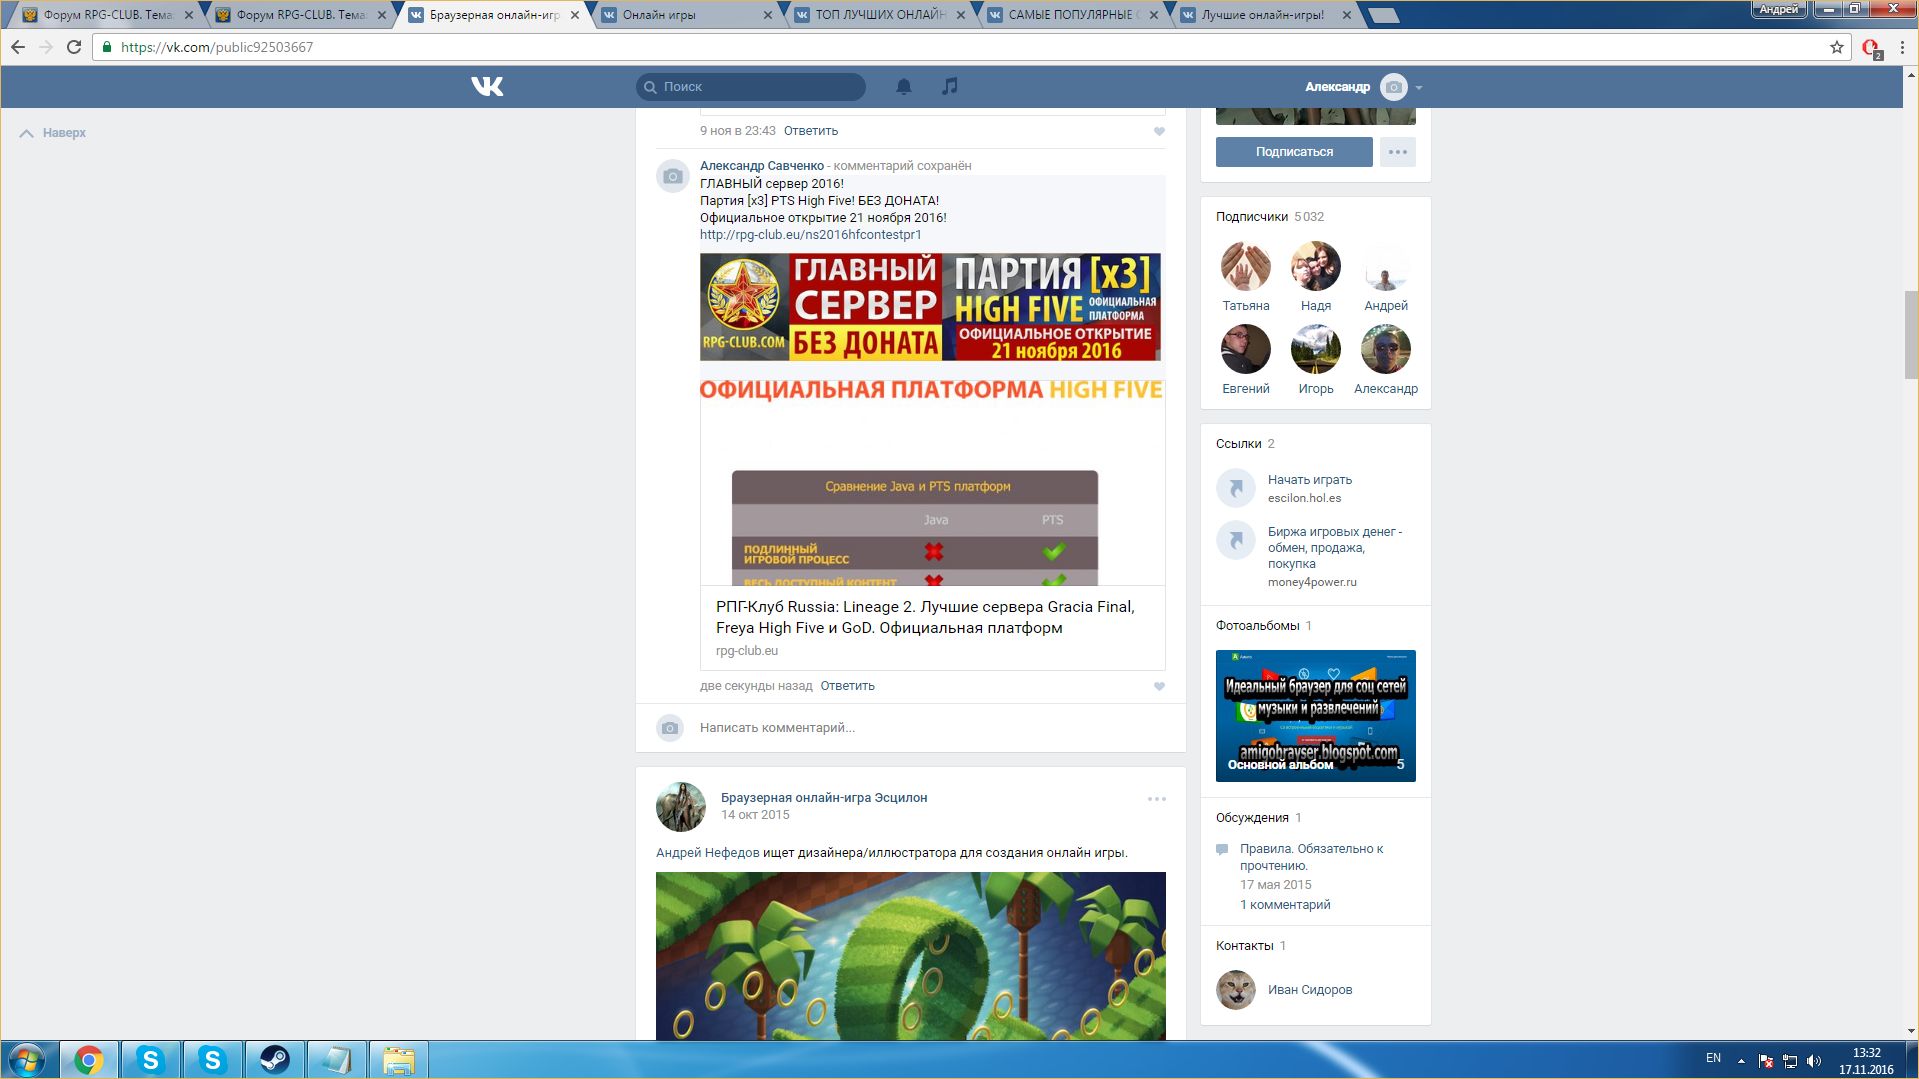Bookmark the page with the star icon
Viewport: 1919px width, 1079px height.
(x=1836, y=47)
